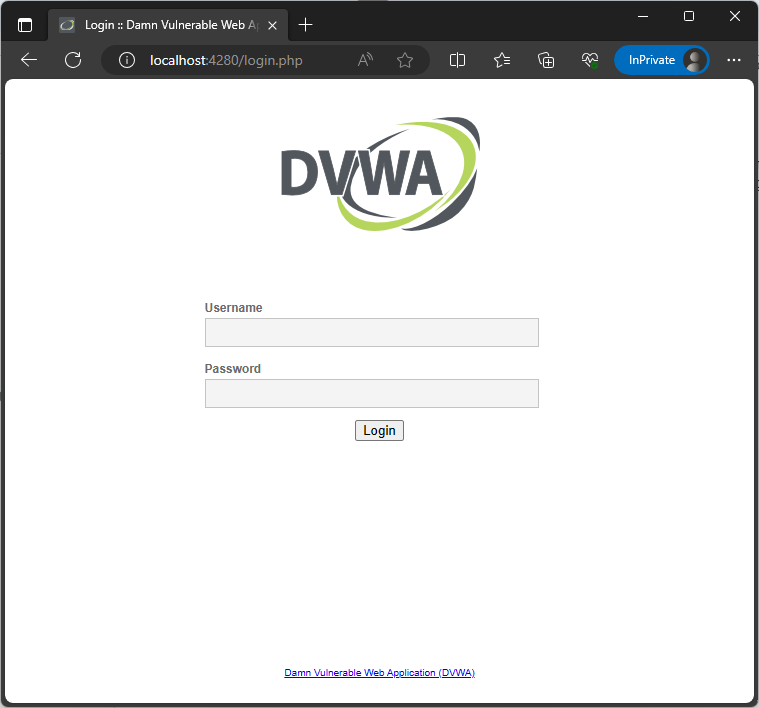
Task: Add this page to favorites star
Action: pyautogui.click(x=405, y=60)
